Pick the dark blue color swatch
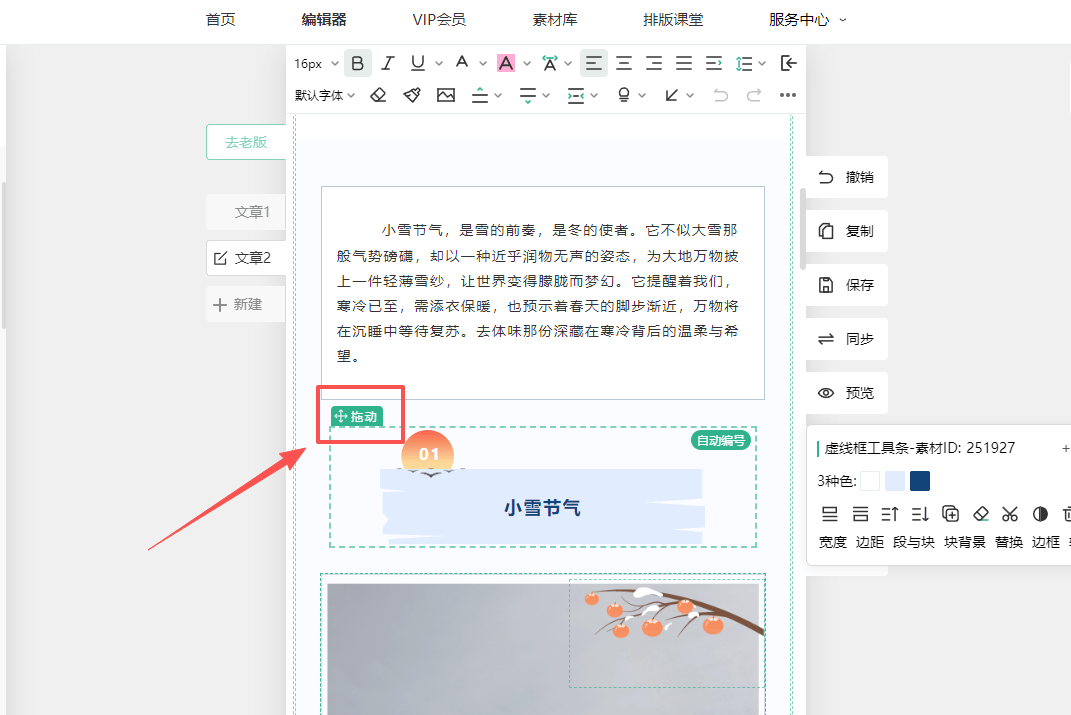 click(920, 481)
